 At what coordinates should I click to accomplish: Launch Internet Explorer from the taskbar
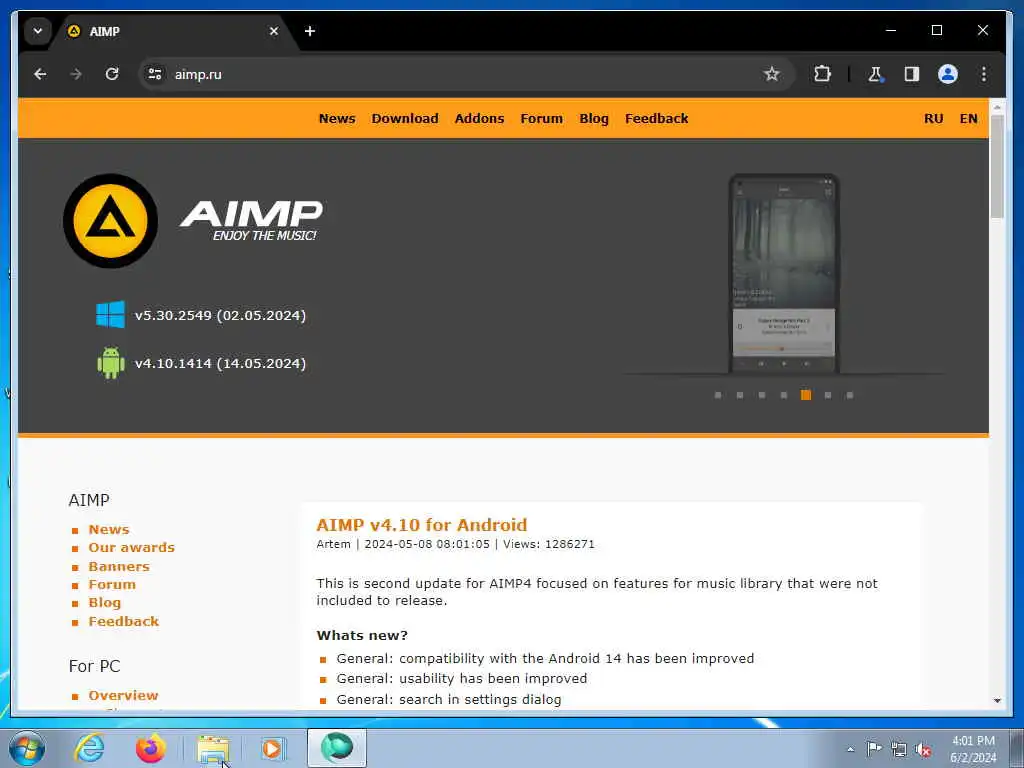pyautogui.click(x=89, y=748)
